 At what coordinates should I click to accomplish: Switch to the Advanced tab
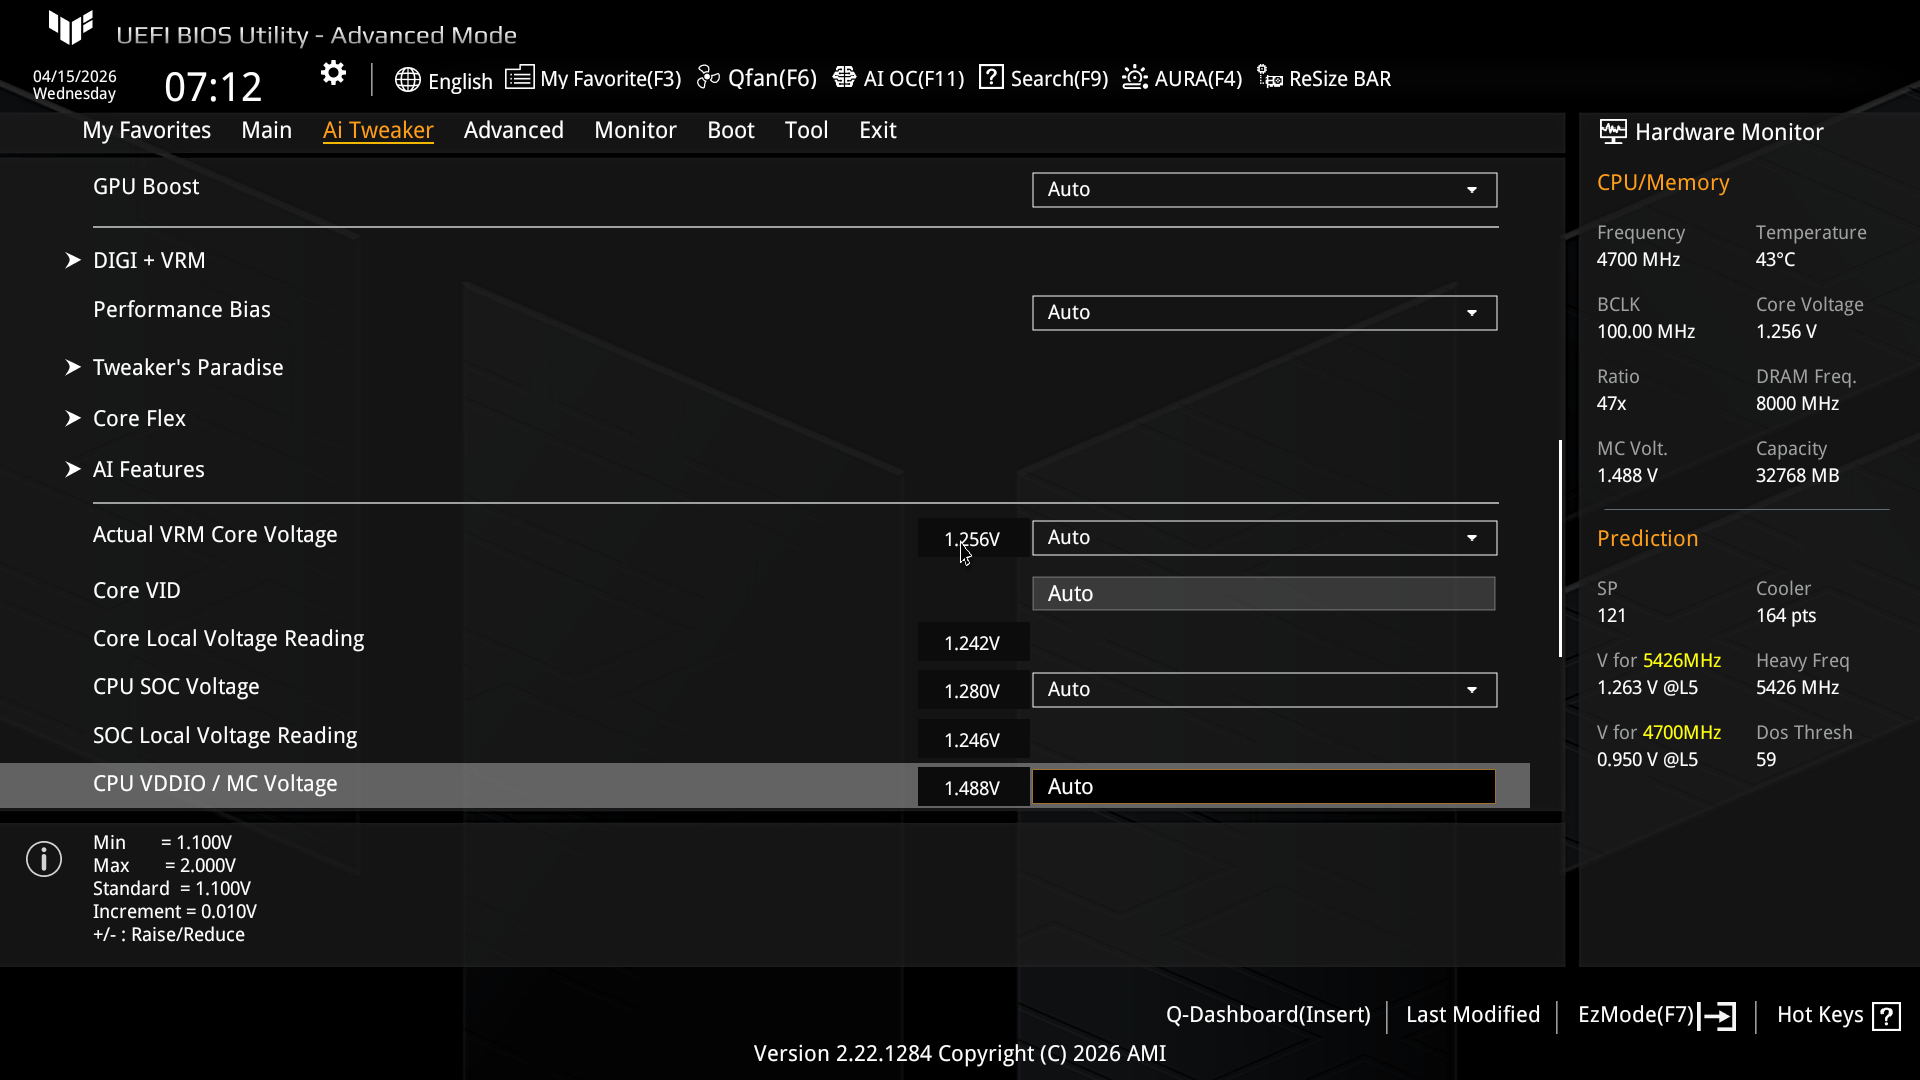tap(513, 130)
